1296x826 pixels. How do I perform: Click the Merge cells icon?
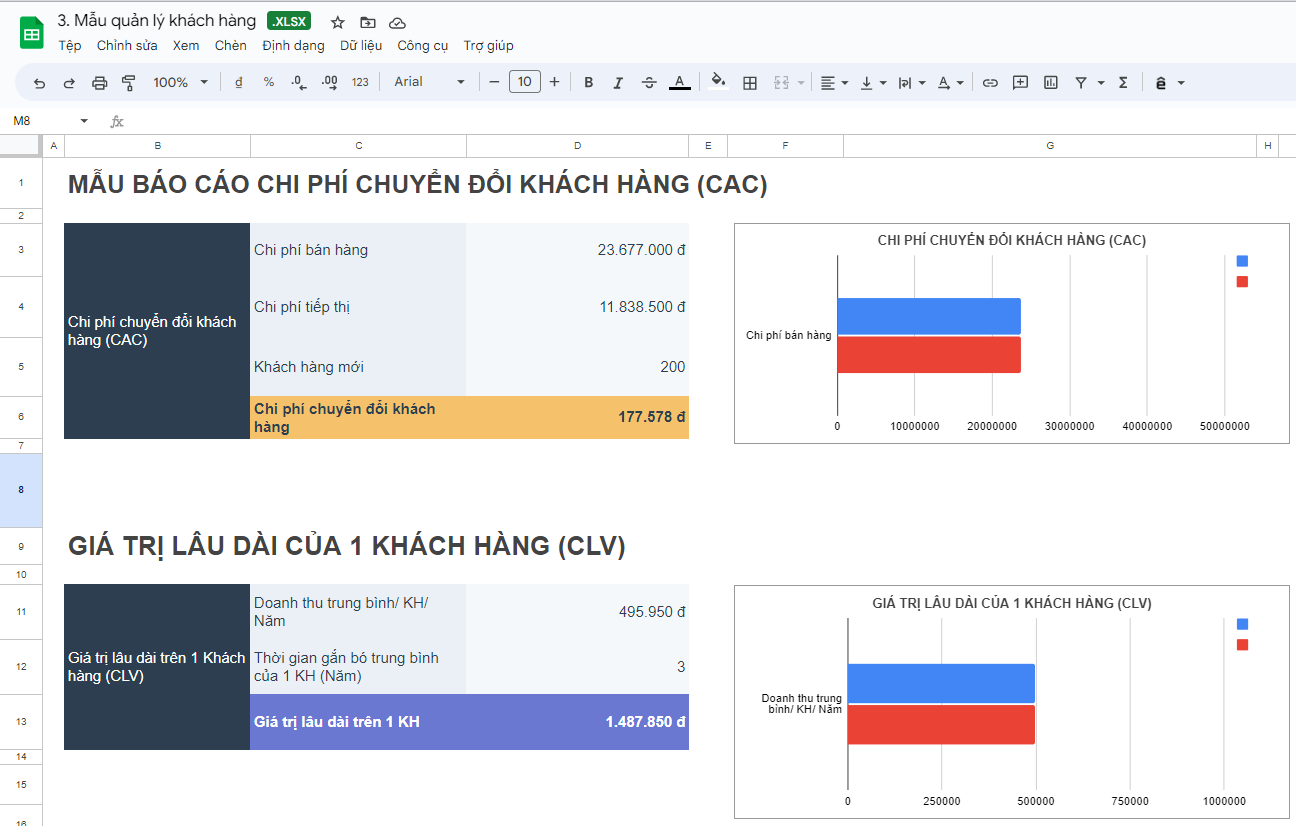[782, 82]
